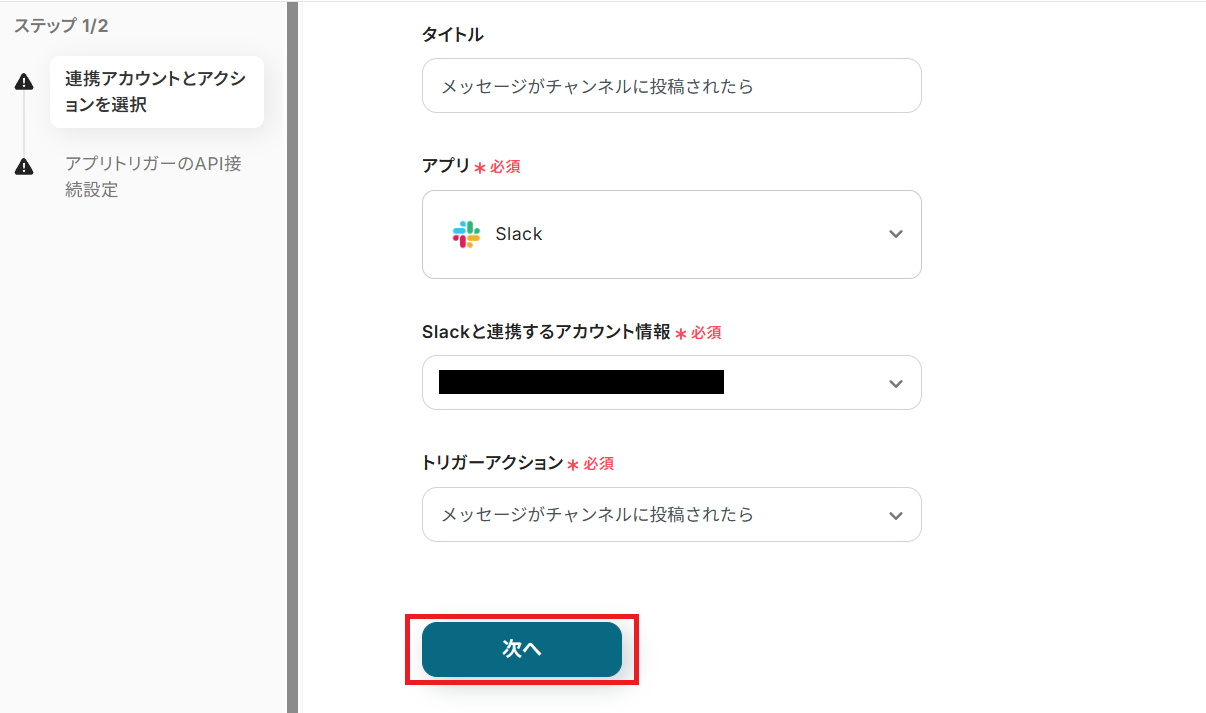Click the chevron in the account information field
Viewport: 1206px width, 713px height.
[x=895, y=383]
